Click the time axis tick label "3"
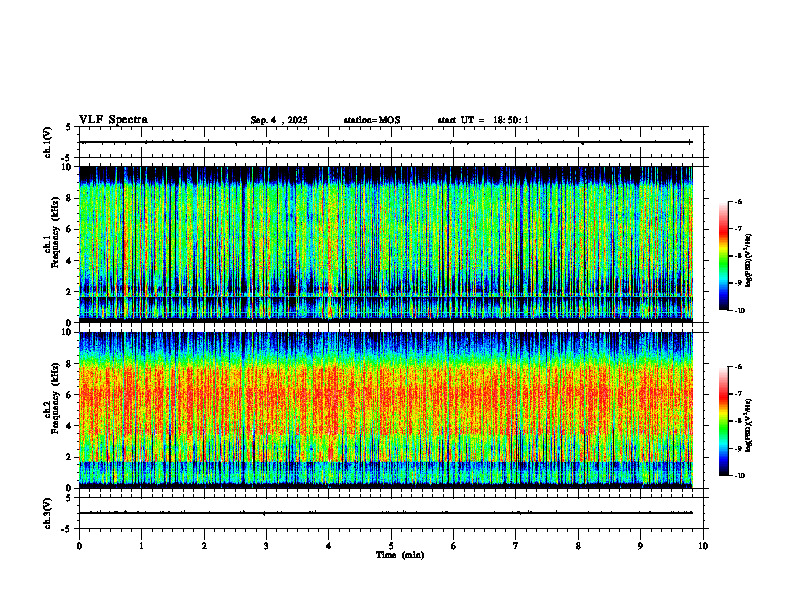Screen dimensions: 792x612 tap(266, 546)
